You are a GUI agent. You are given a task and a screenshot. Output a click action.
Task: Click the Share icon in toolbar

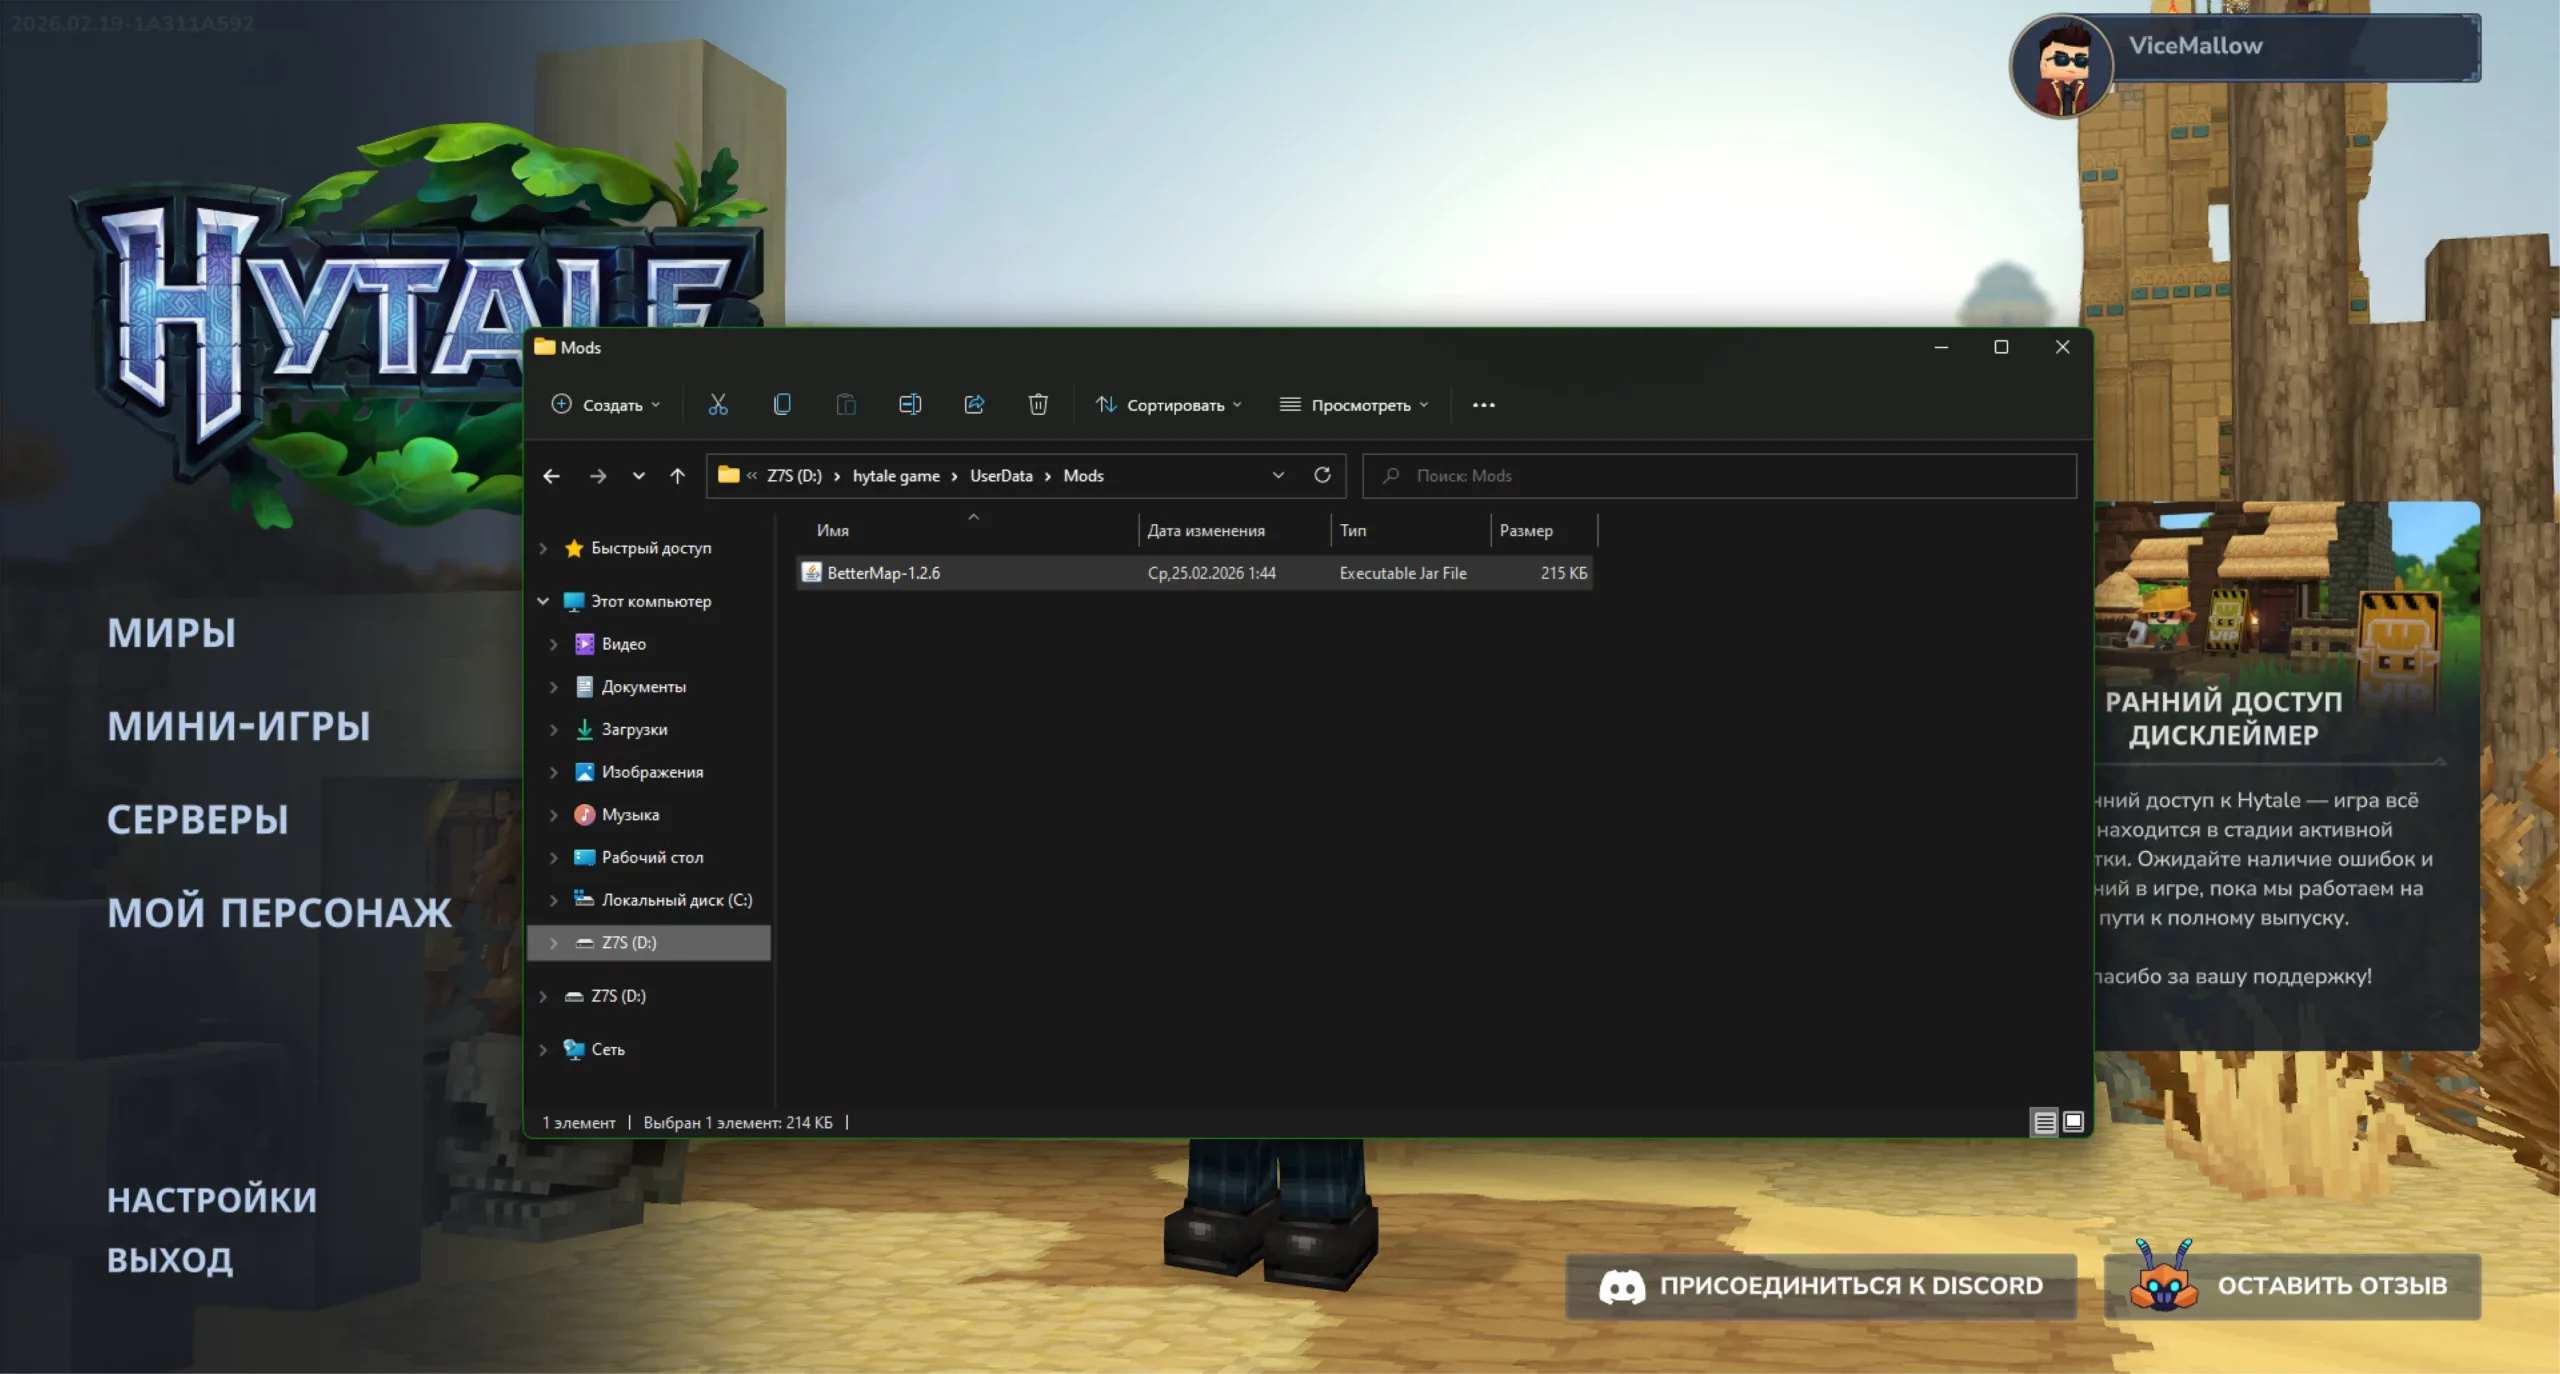pos(974,404)
